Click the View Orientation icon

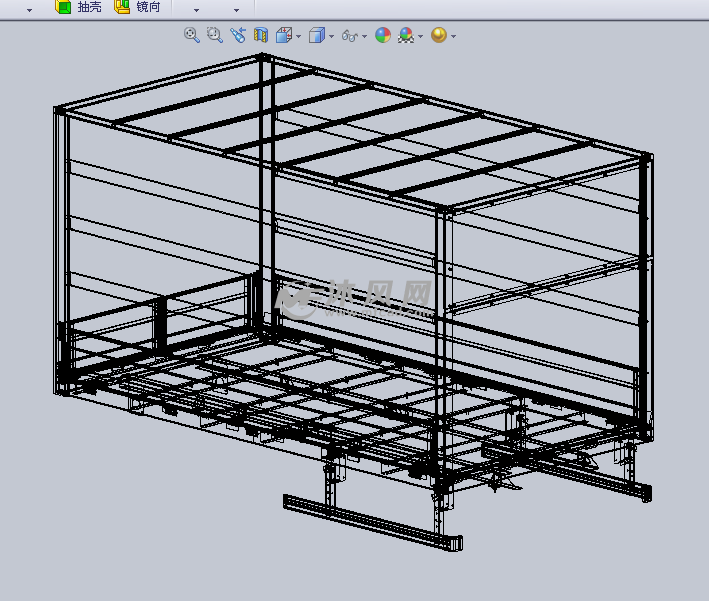283,35
